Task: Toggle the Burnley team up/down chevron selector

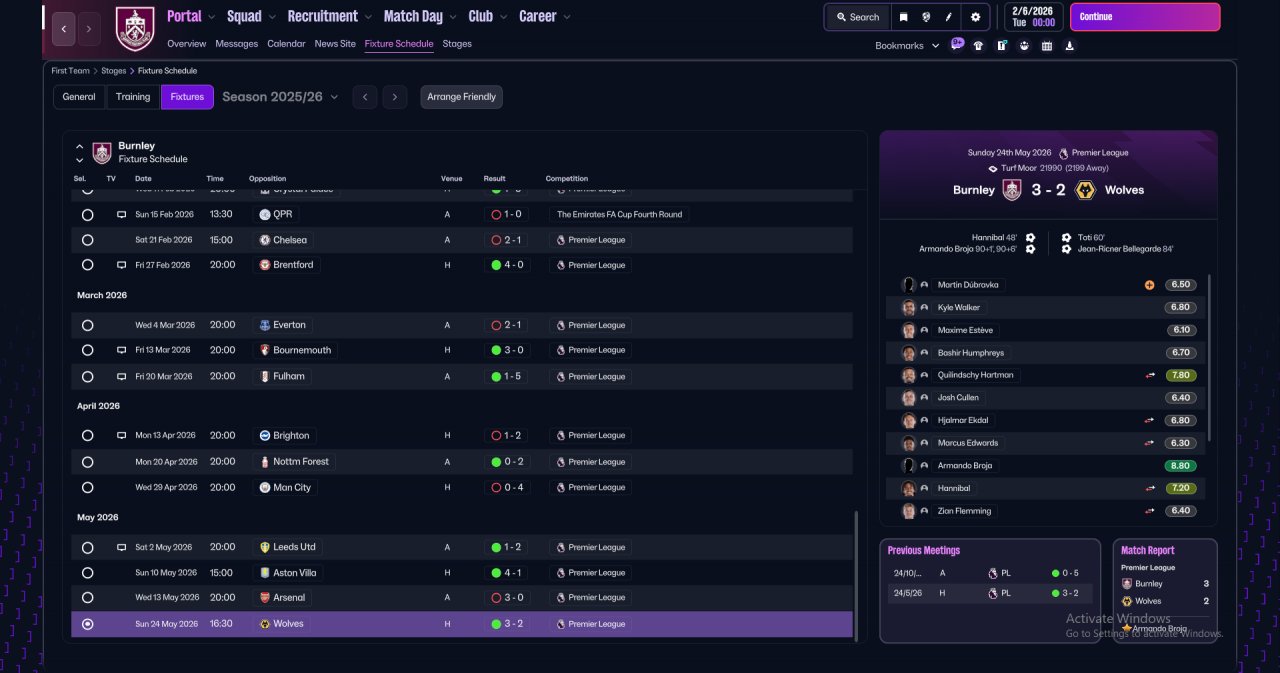Action: 79,153
